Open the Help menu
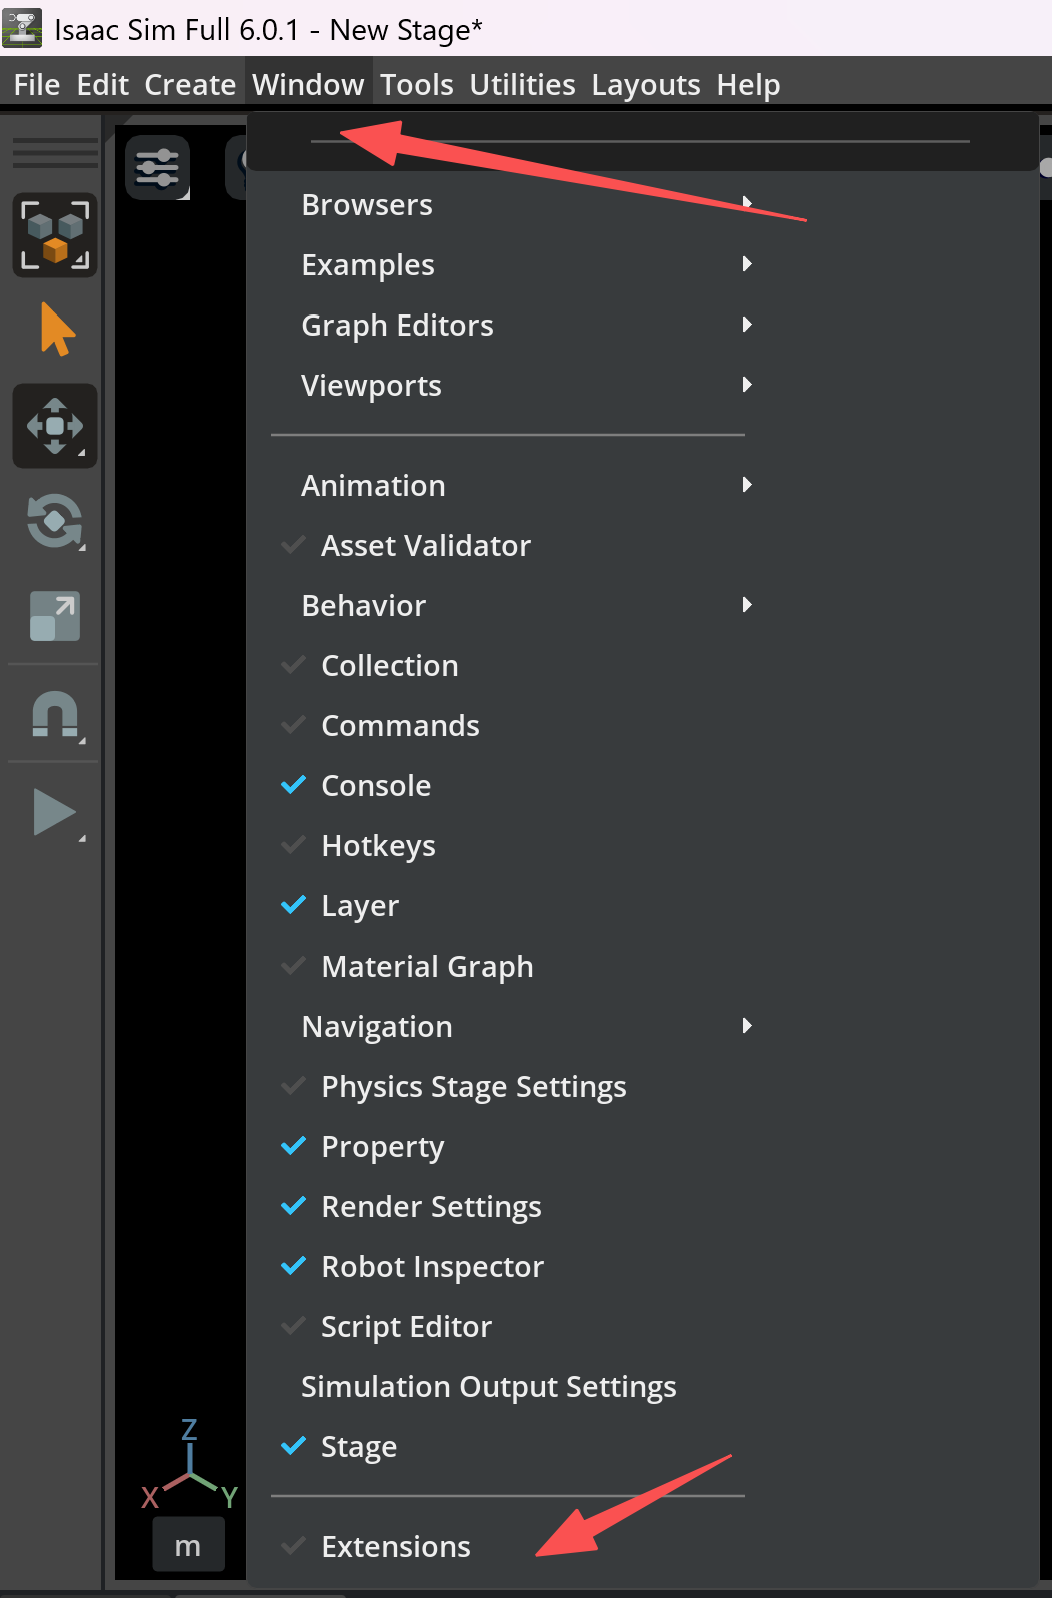The width and height of the screenshot is (1052, 1598). point(748,85)
